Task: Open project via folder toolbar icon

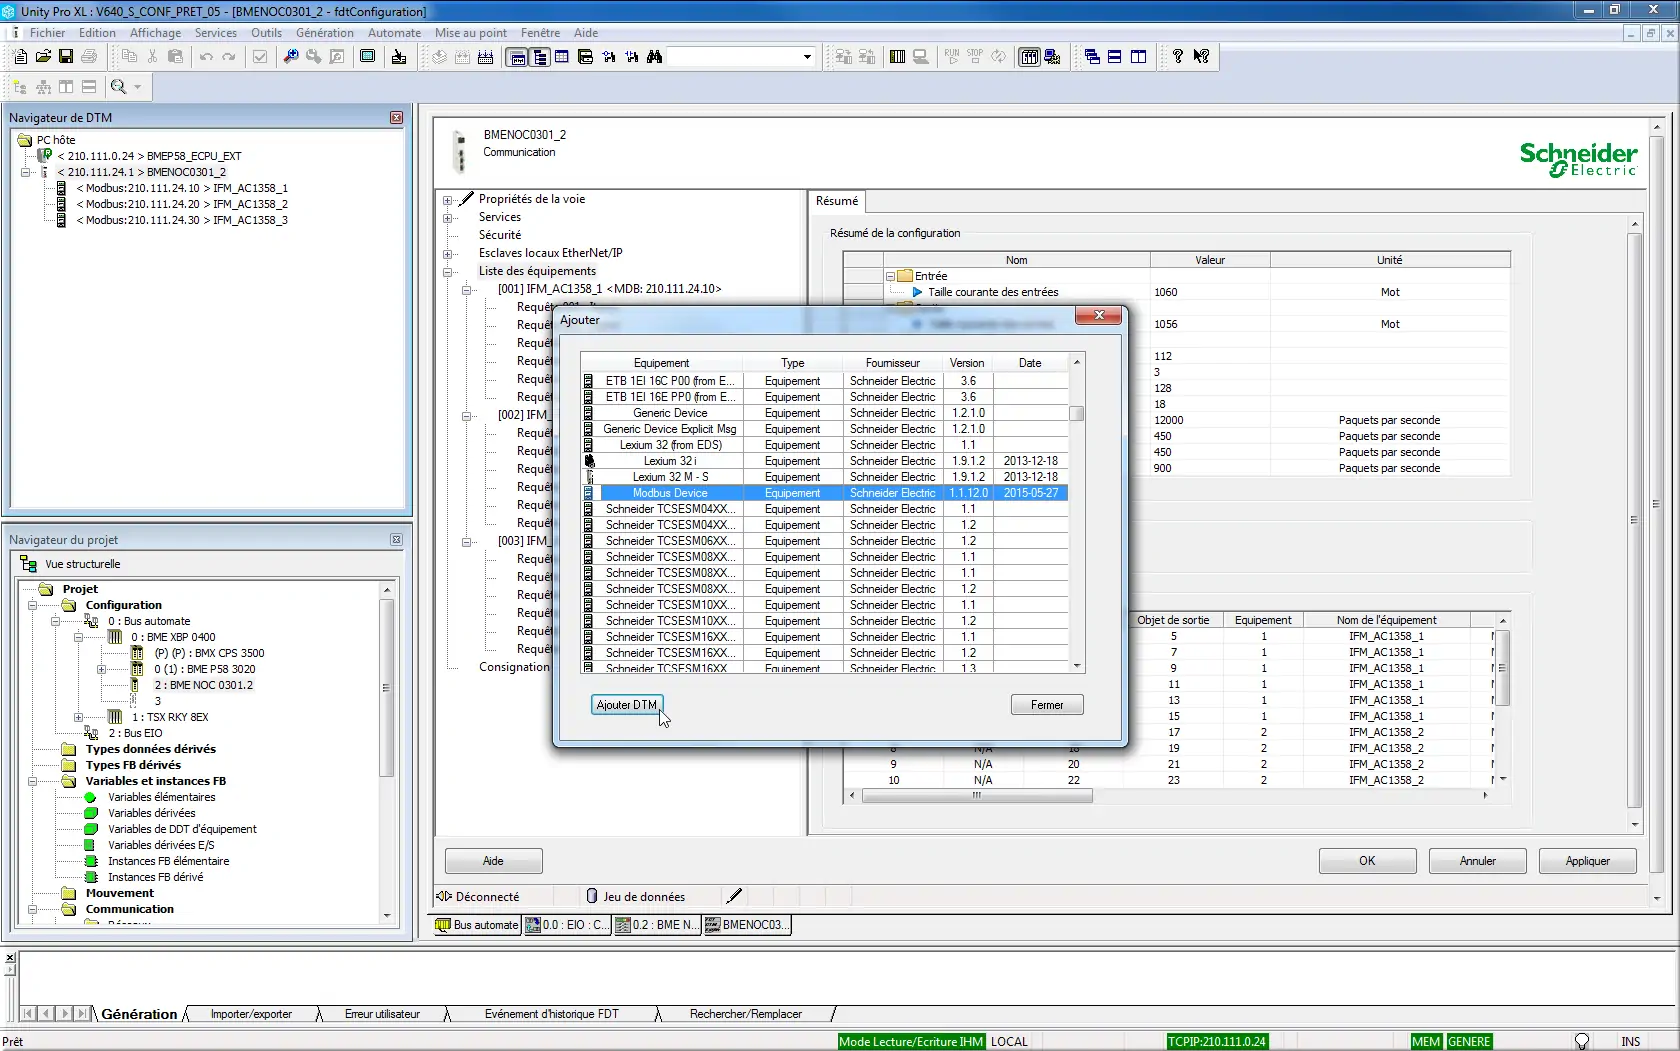Action: [x=43, y=57]
